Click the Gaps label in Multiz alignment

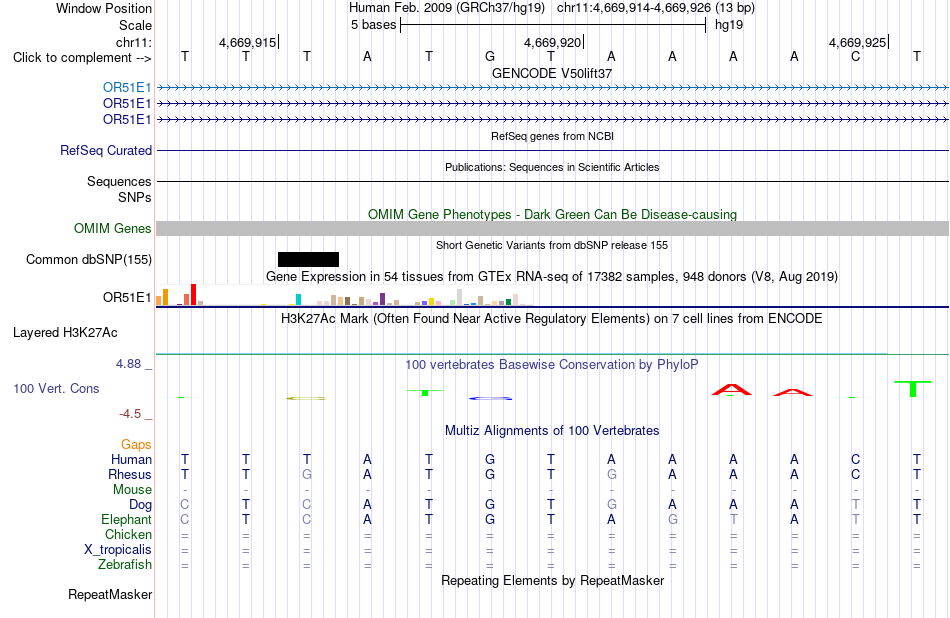click(136, 445)
